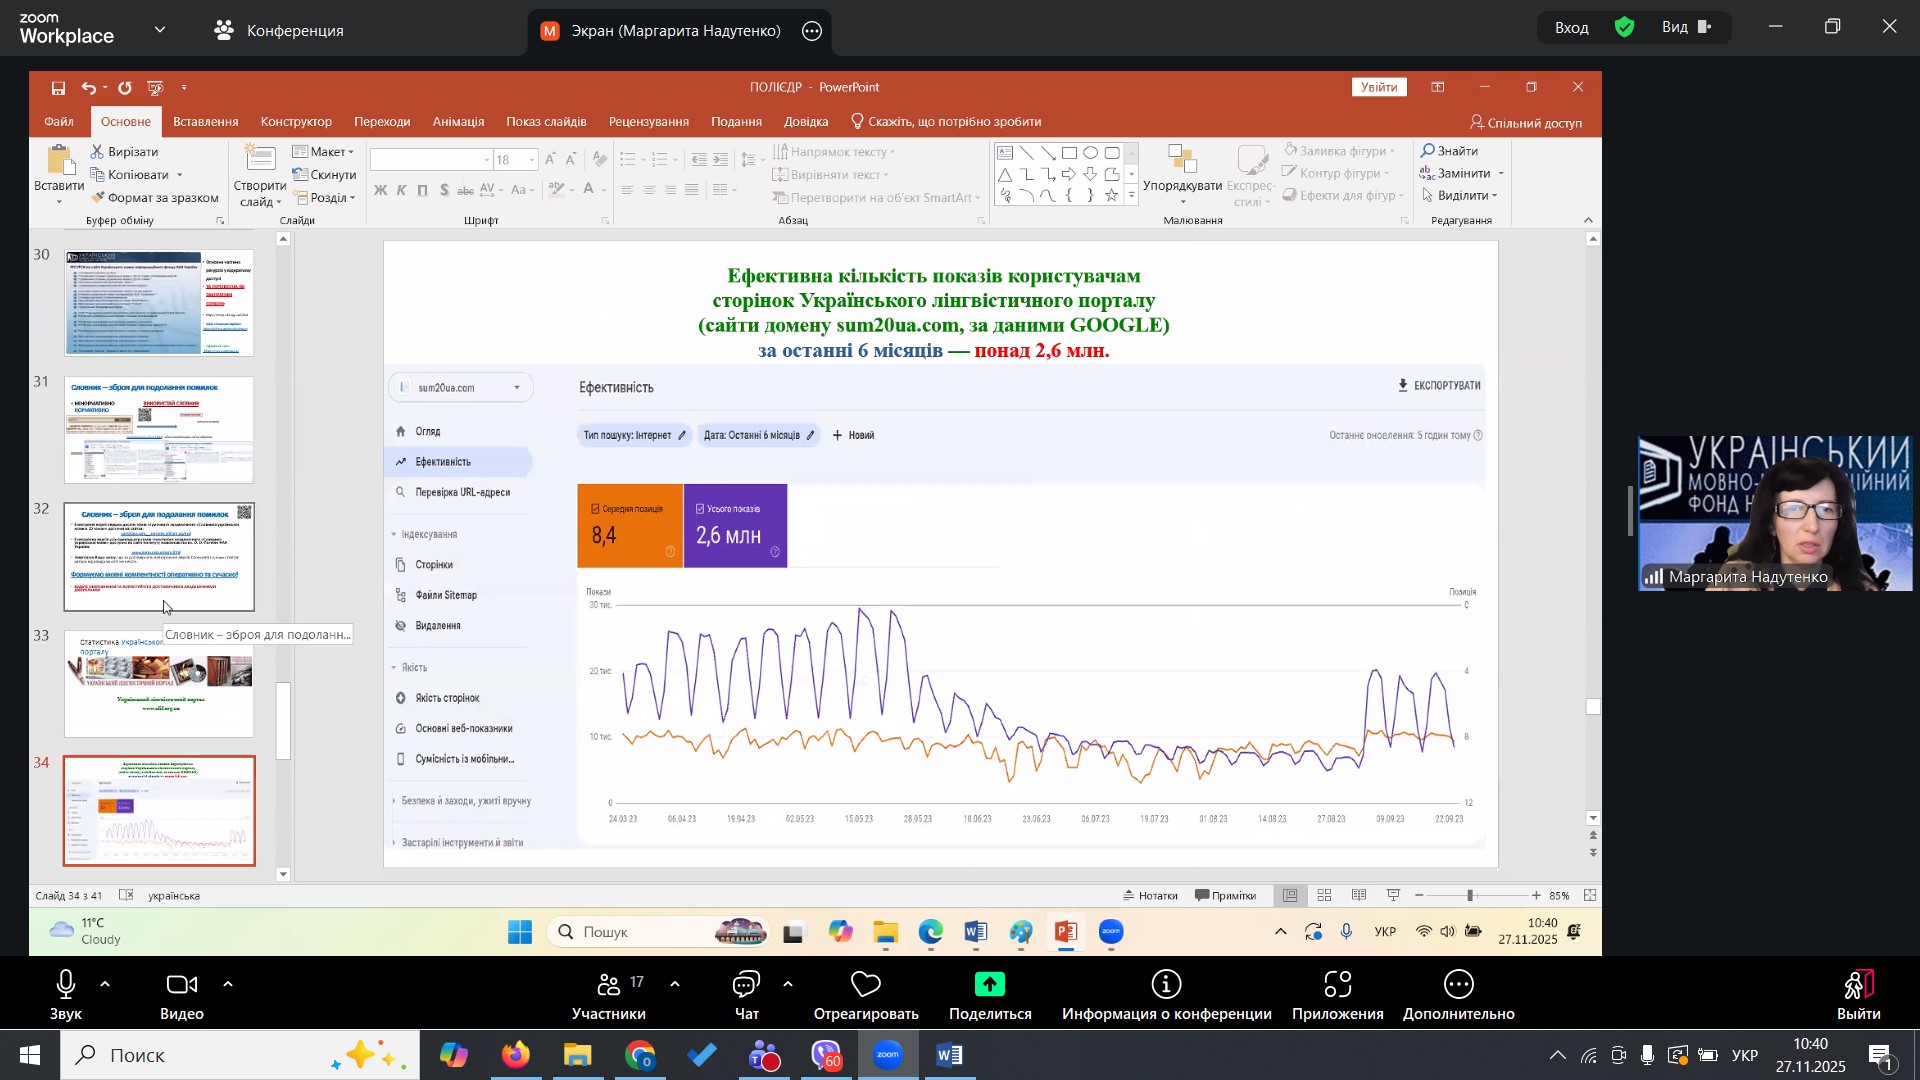The width and height of the screenshot is (1920, 1080).
Task: Open the Zoom Workplace dropdown chevron
Action: [x=160, y=30]
